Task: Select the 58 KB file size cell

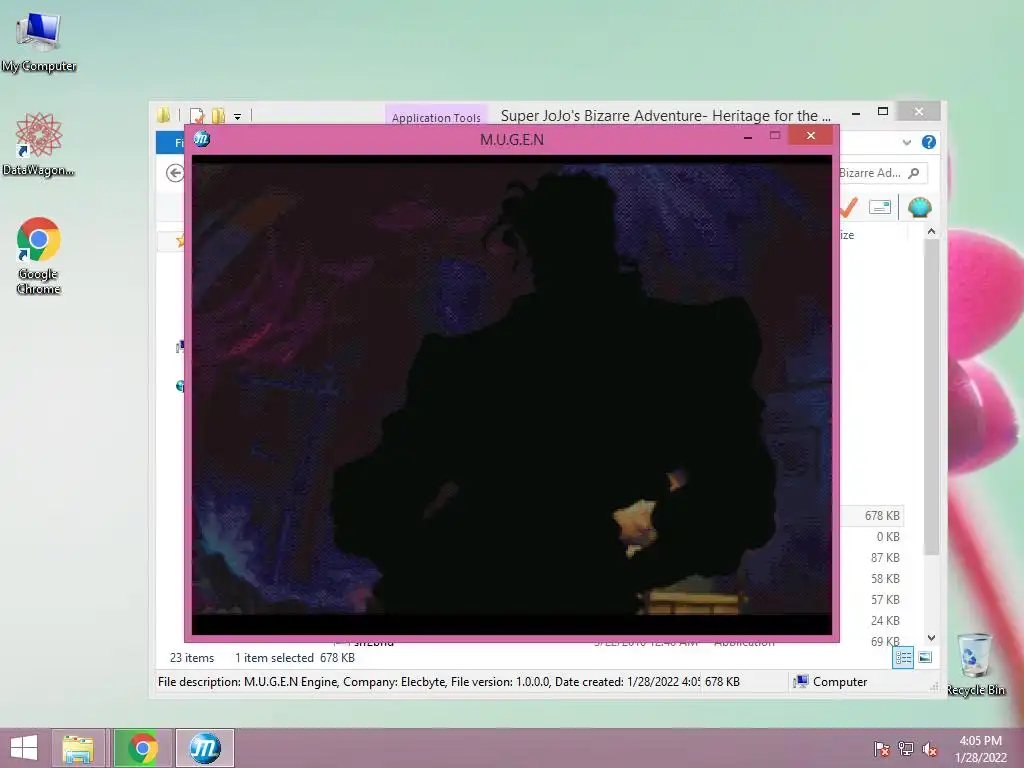Action: (885, 579)
